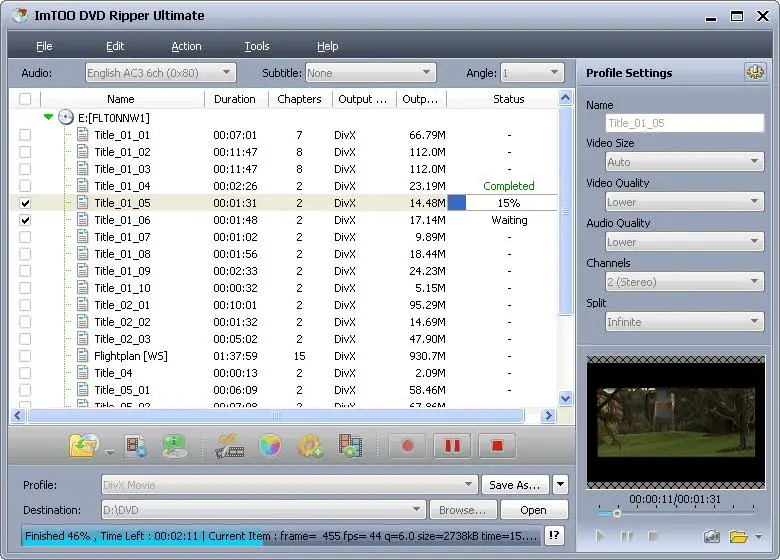Click the Open destination button
Viewport: 780px width, 560px height.
click(533, 510)
